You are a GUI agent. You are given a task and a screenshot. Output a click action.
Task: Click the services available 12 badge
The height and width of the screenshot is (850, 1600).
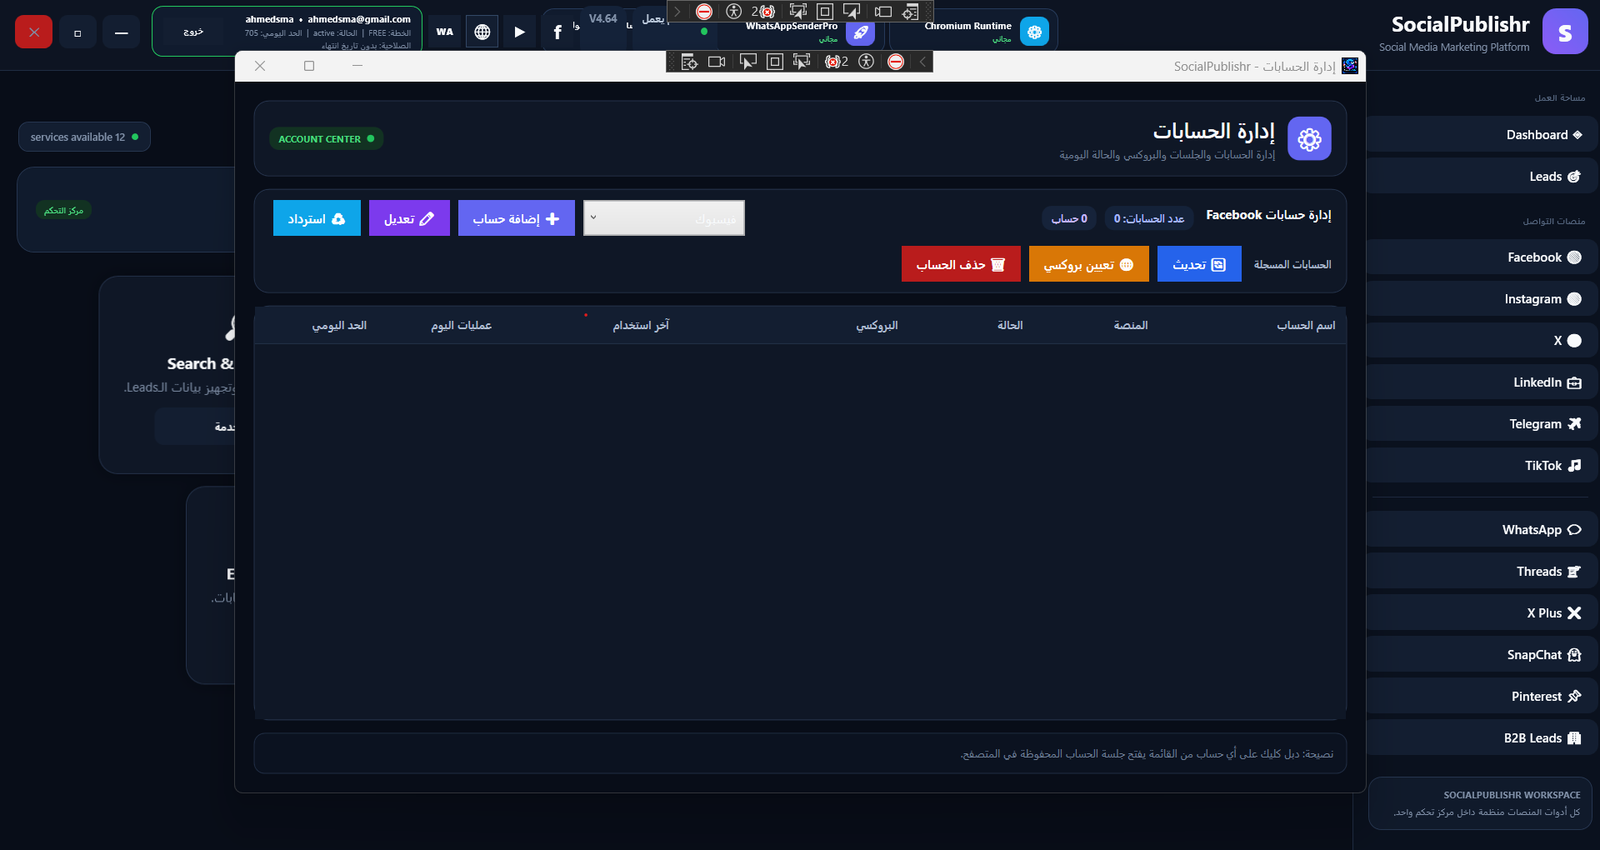[x=84, y=137]
